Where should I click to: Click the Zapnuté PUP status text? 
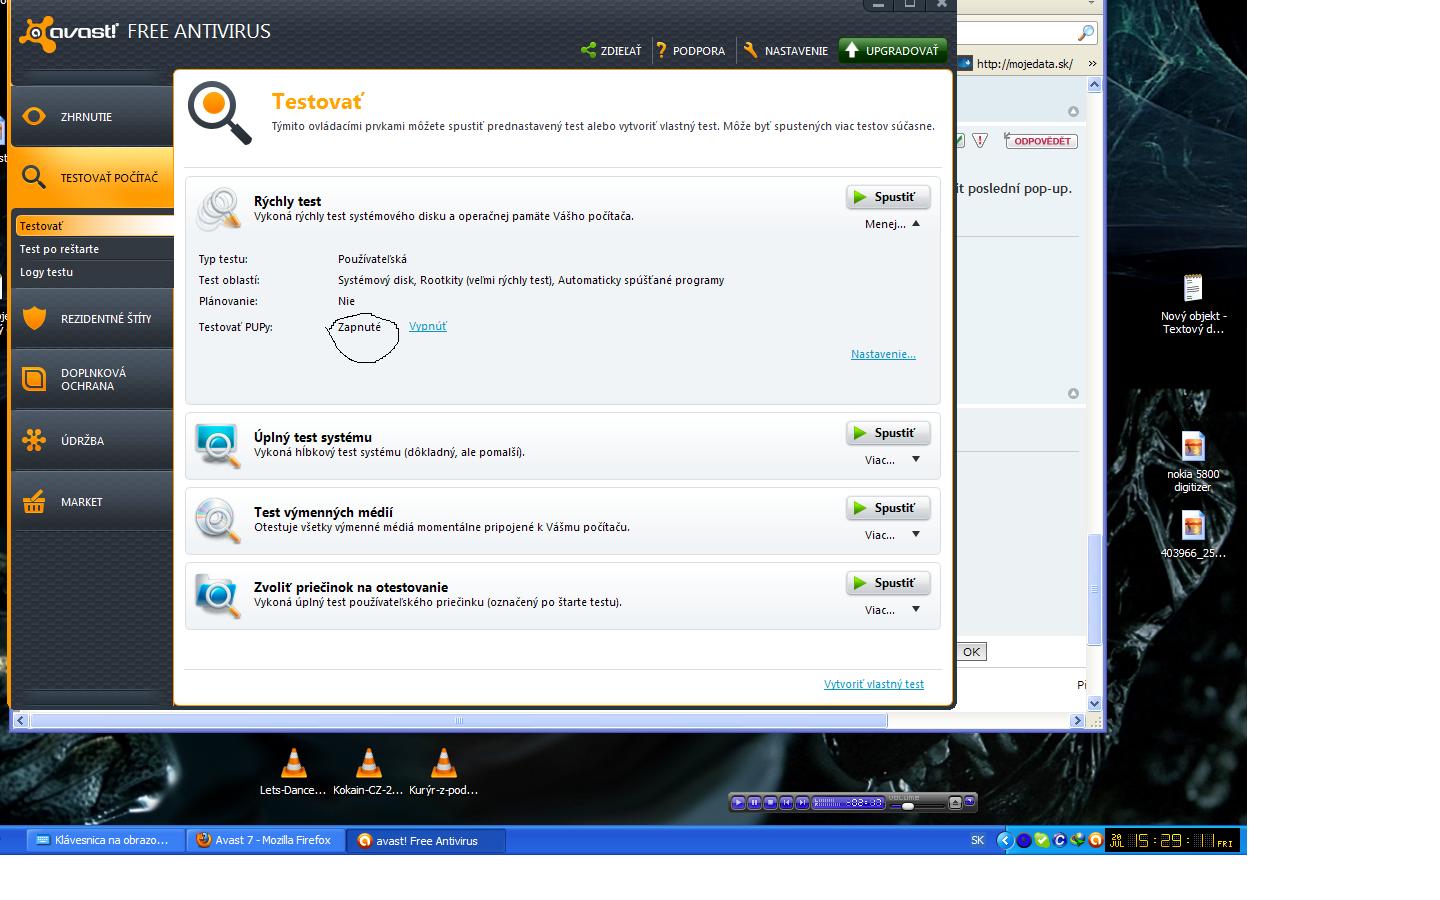click(x=360, y=327)
